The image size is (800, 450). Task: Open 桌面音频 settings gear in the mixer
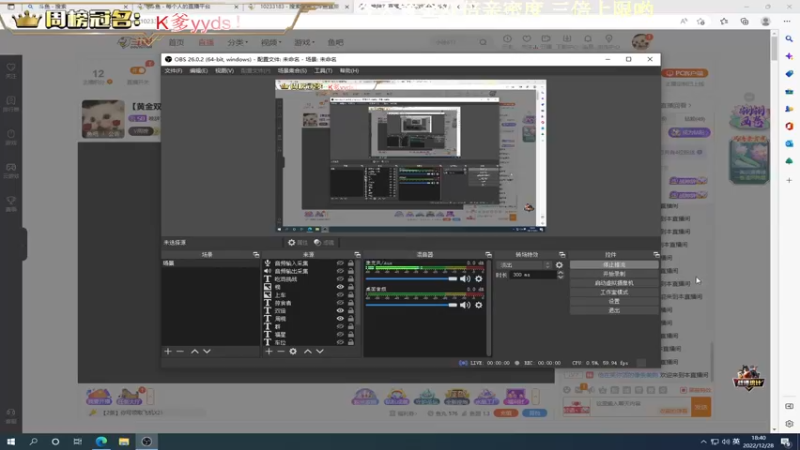pyautogui.click(x=479, y=305)
